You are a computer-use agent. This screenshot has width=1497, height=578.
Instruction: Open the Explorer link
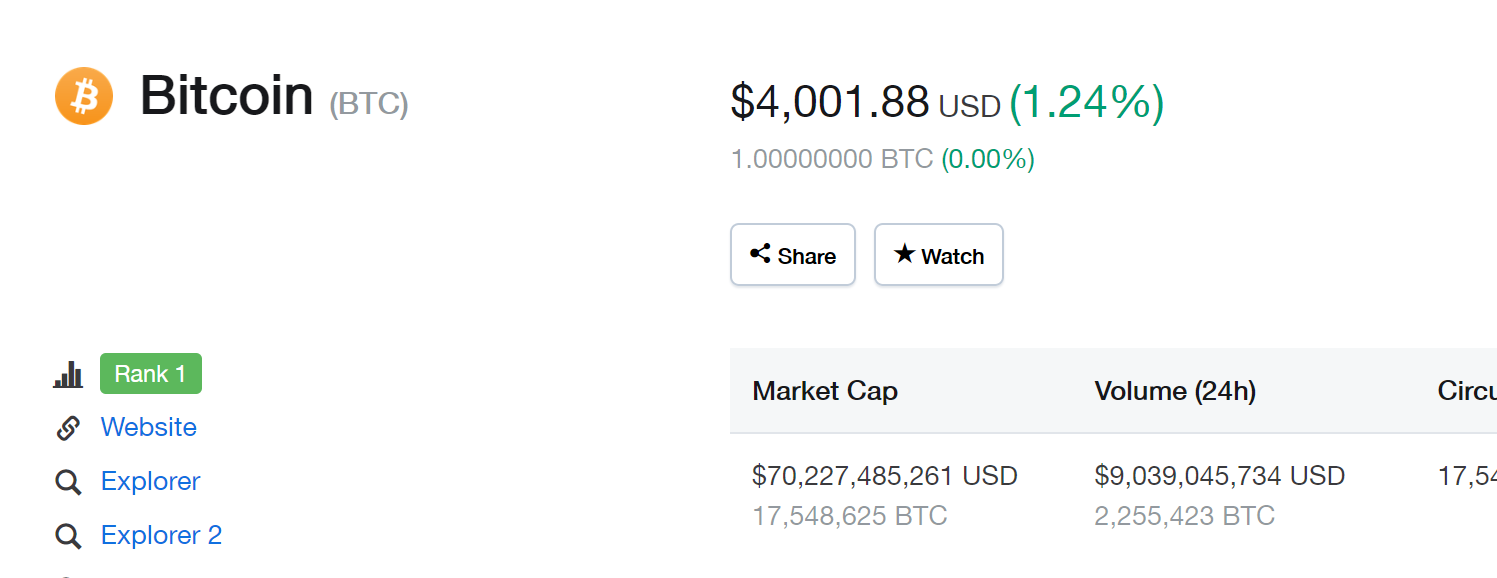(151, 481)
